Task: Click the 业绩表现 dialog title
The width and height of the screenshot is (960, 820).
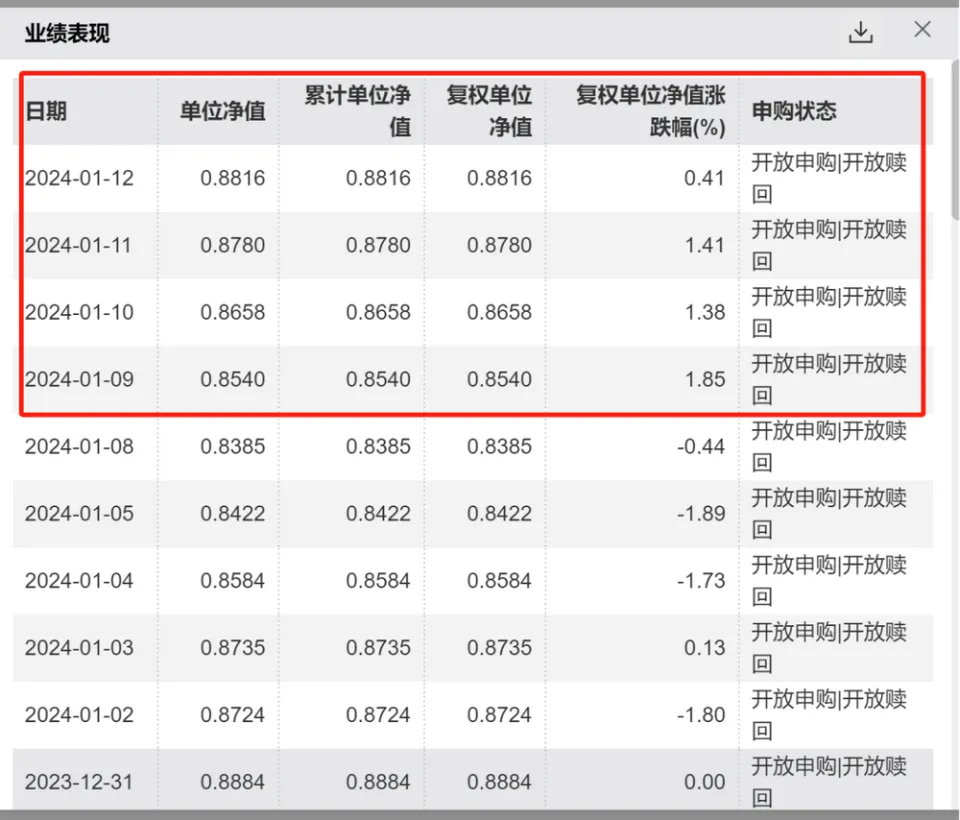Action: [x=67, y=33]
